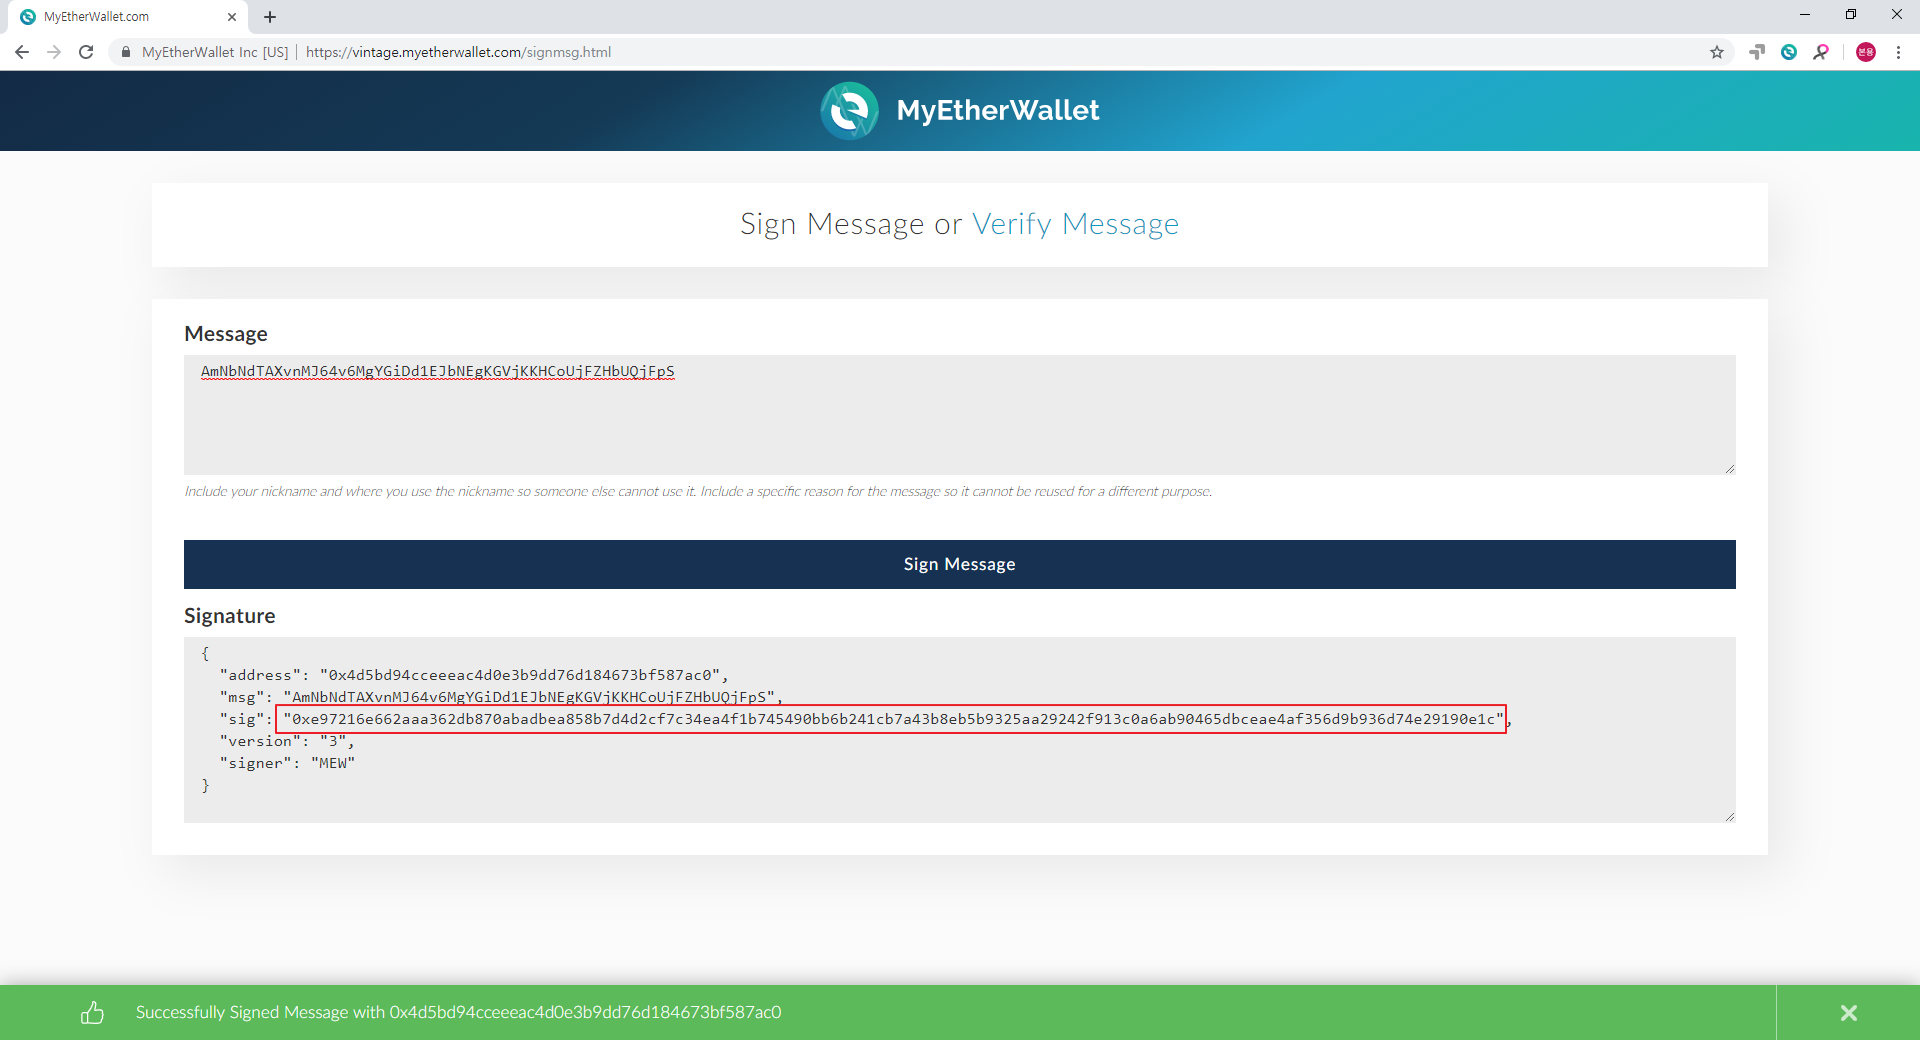
Task: Click the address bar URL
Action: point(458,52)
